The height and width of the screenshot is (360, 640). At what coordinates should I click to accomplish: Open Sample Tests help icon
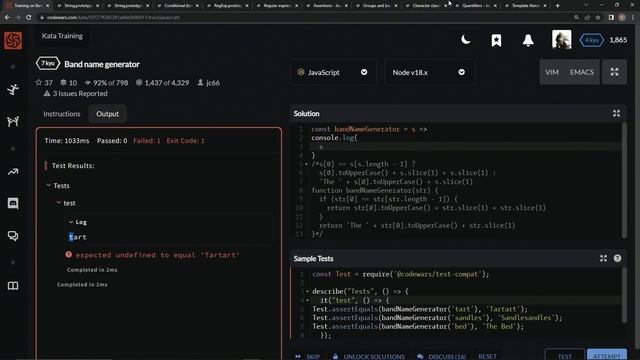click(617, 258)
